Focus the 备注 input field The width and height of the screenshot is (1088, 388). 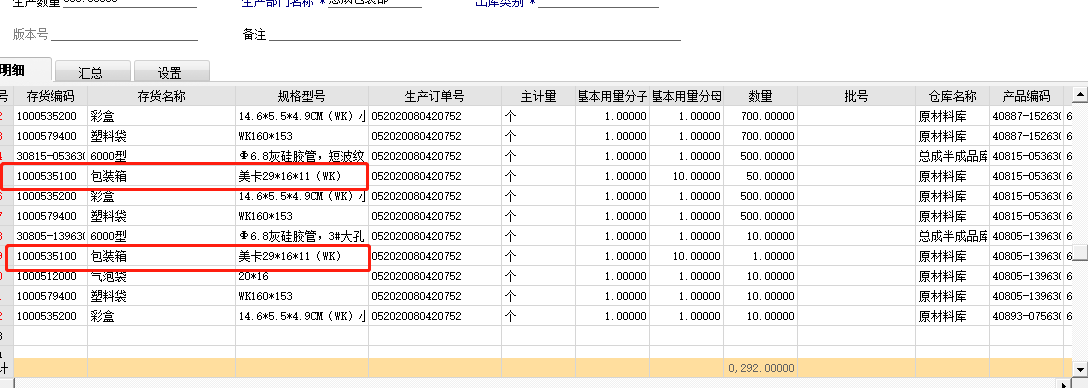pyautogui.click(x=475, y=34)
